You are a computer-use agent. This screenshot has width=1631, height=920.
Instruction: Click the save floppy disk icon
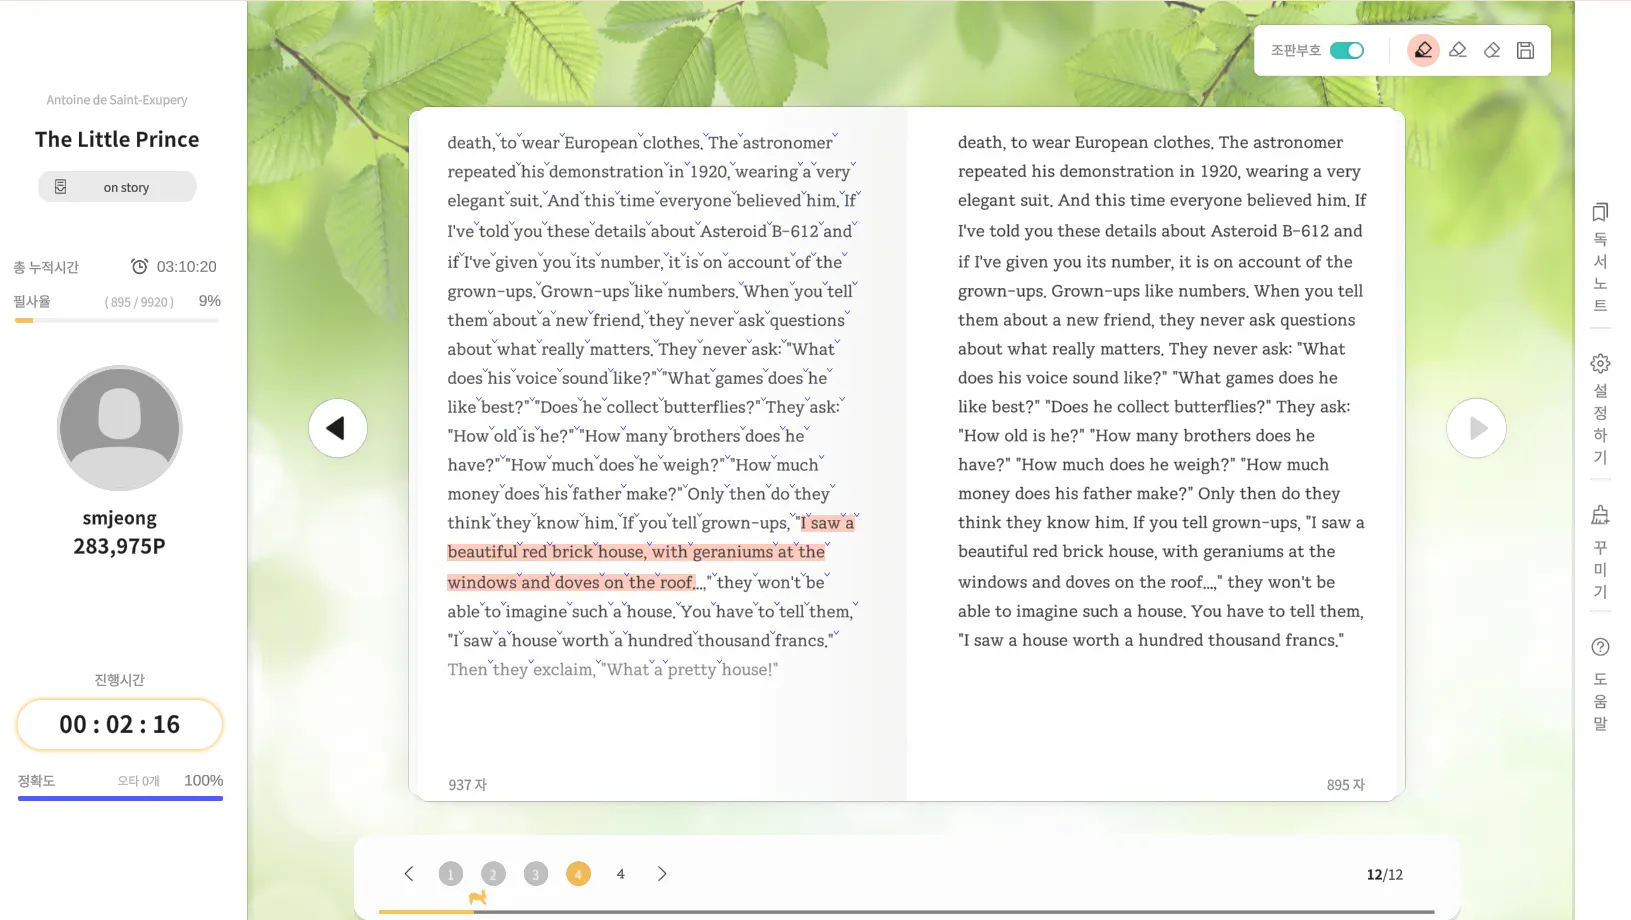coord(1525,50)
